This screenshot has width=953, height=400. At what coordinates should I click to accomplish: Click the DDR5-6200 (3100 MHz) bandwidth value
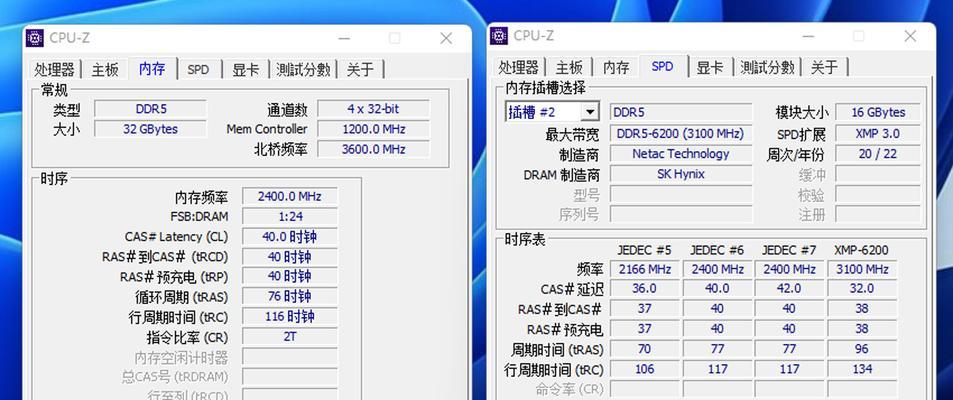[681, 134]
